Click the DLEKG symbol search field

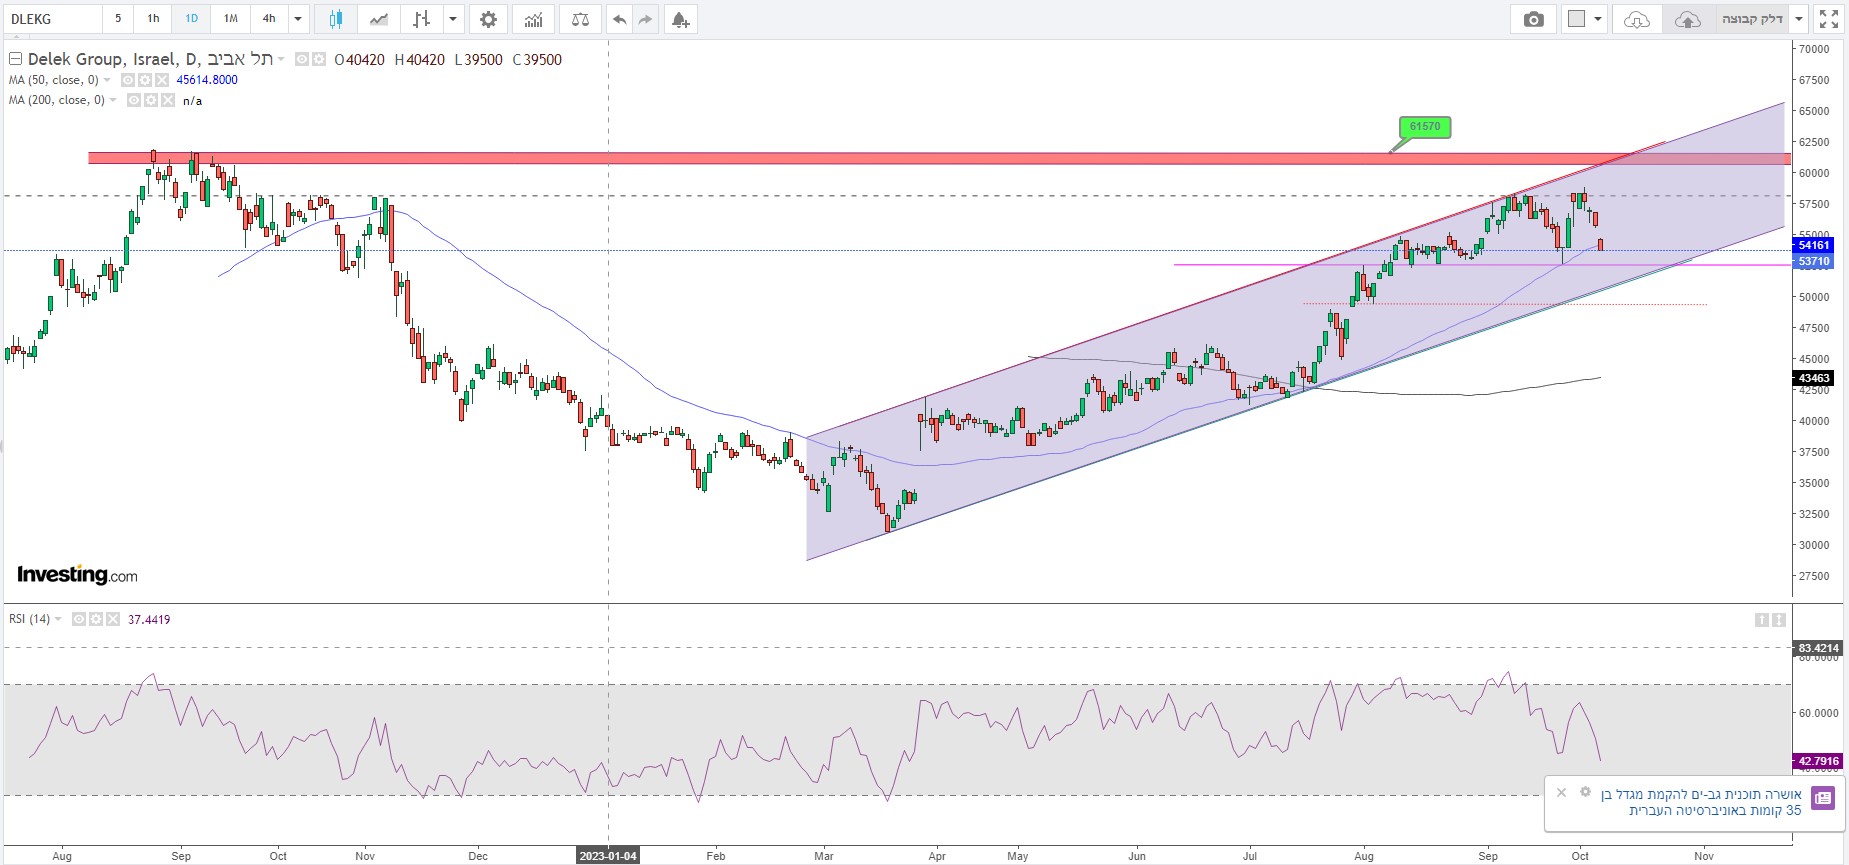[52, 19]
